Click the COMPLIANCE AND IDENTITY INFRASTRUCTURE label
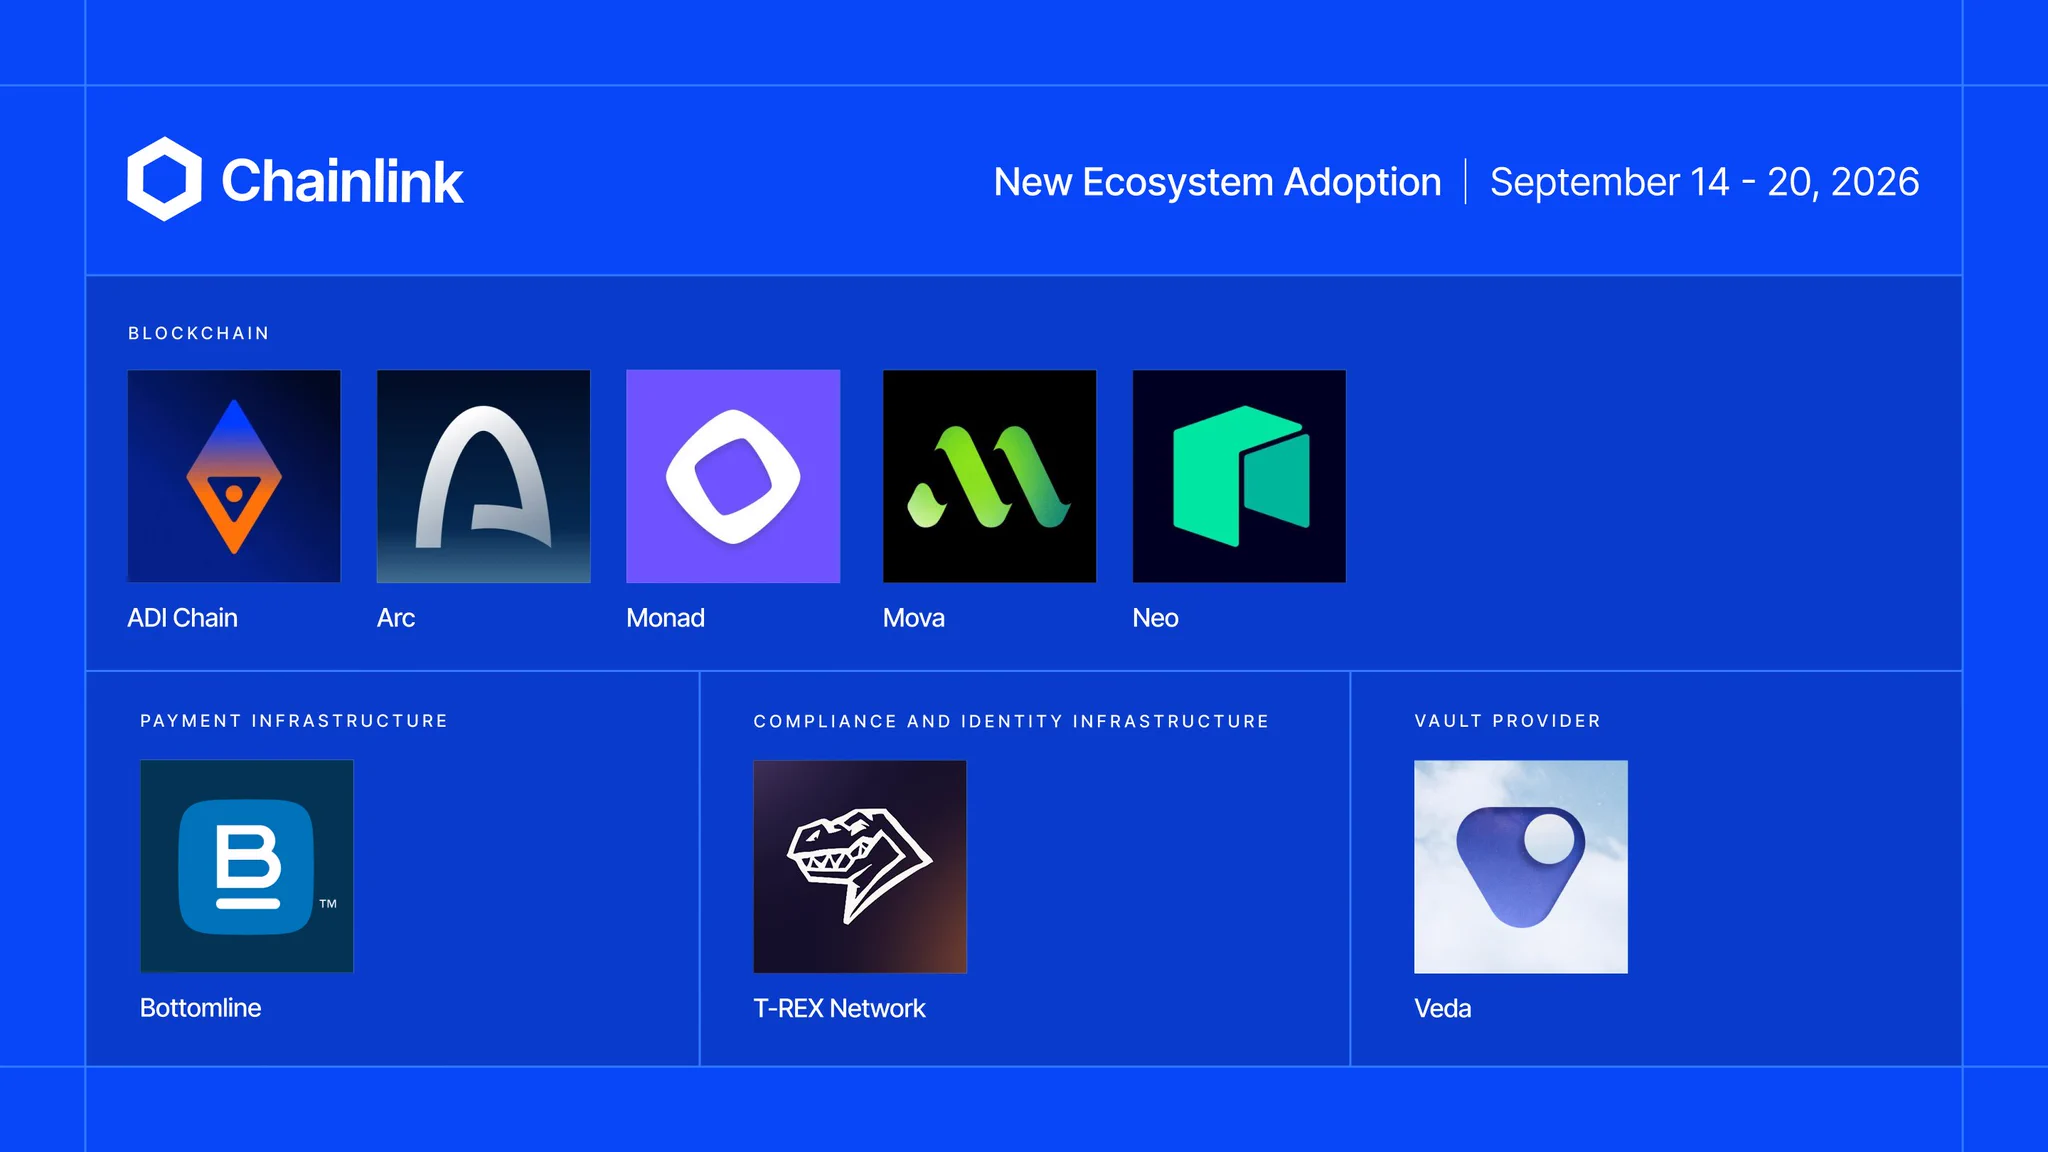This screenshot has width=2048, height=1152. click(x=1011, y=721)
